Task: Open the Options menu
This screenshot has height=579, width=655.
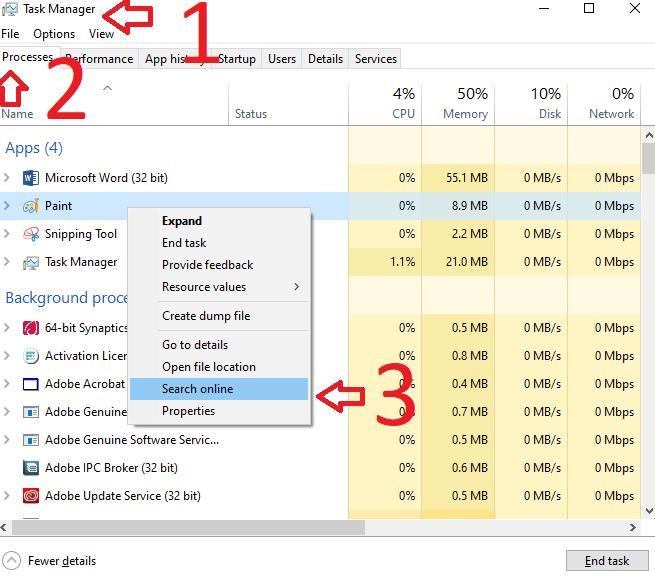Action: tap(54, 34)
